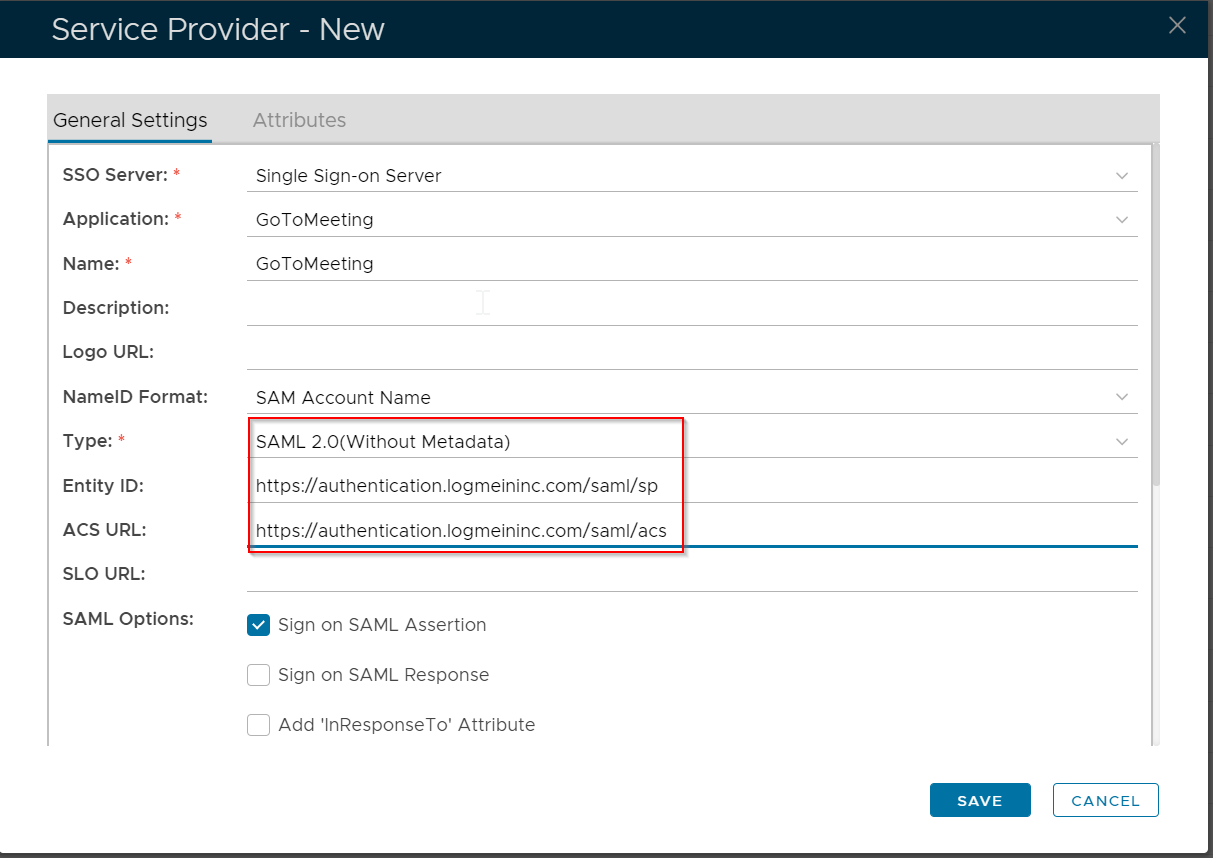Open the SSO Server dropdown

coord(690,176)
